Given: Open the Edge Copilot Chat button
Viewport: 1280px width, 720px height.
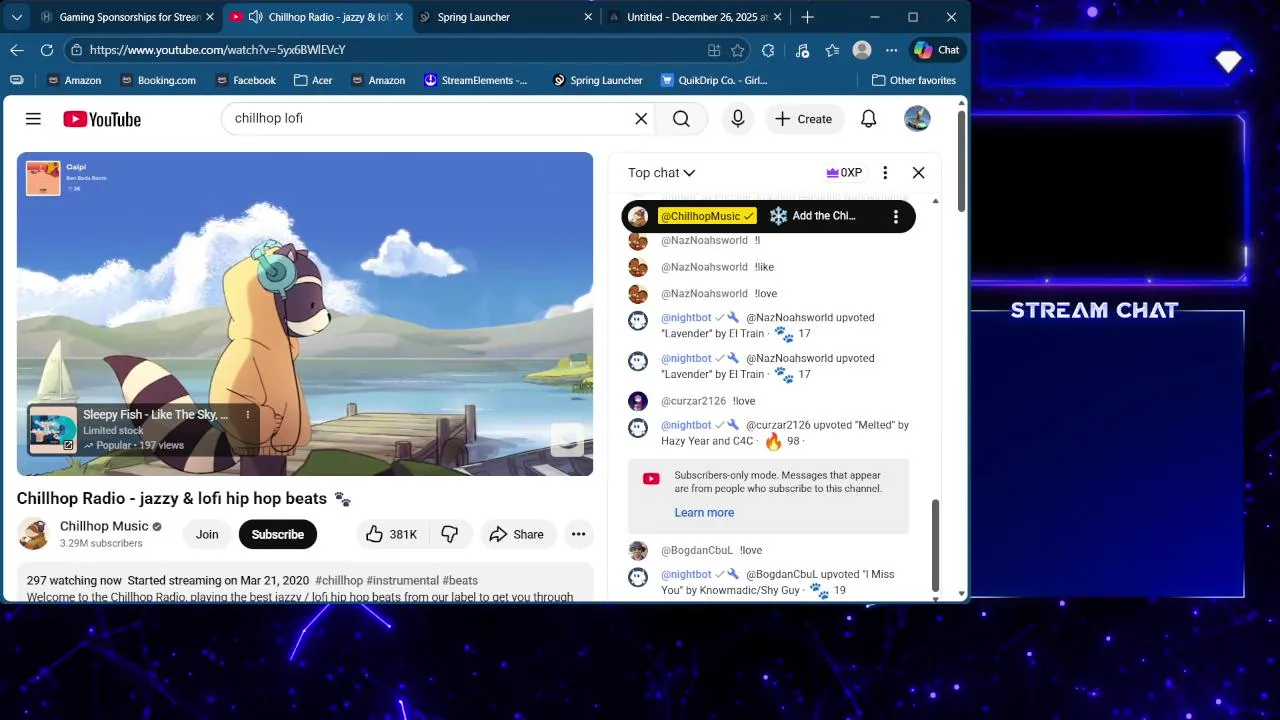Looking at the screenshot, I should pyautogui.click(x=937, y=50).
